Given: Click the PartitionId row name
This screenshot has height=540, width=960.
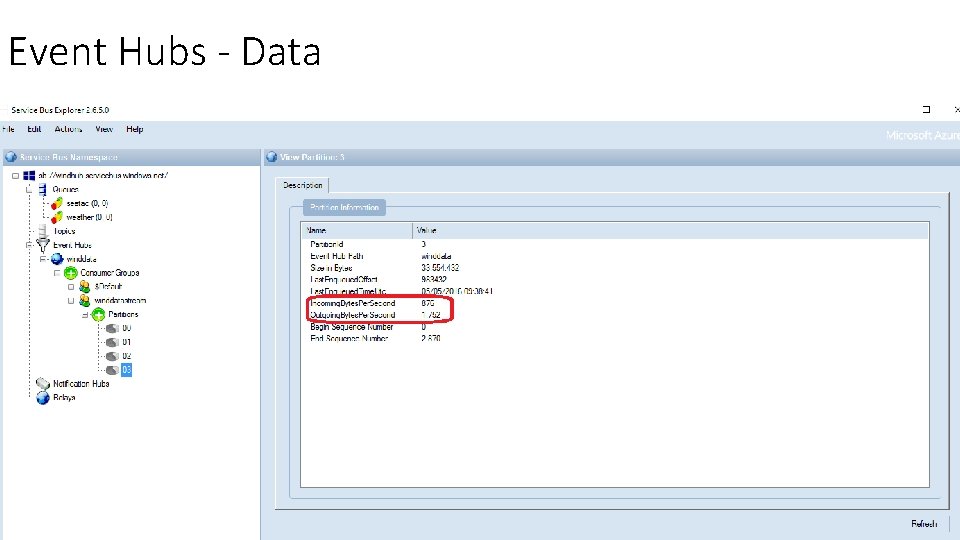Looking at the screenshot, I should tap(327, 244).
